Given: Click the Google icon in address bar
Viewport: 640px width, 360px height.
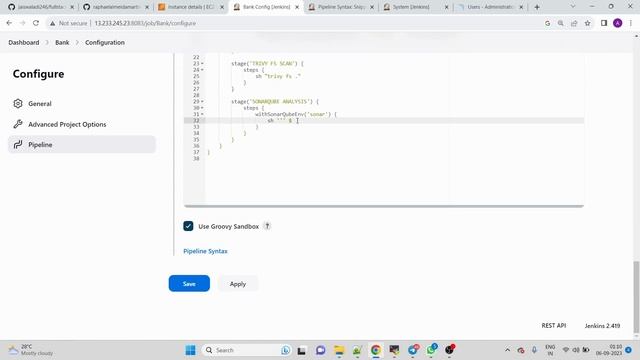Looking at the screenshot, I should pos(547,23).
